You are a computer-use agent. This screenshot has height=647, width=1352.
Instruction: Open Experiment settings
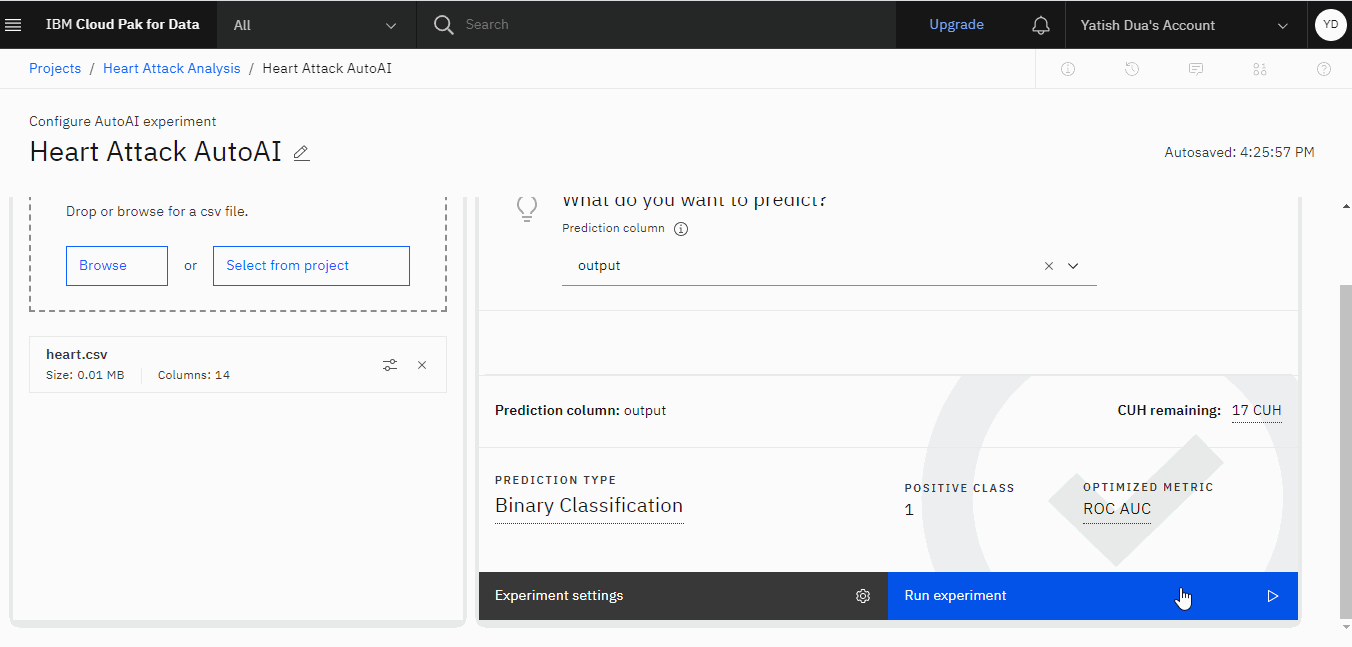click(683, 596)
